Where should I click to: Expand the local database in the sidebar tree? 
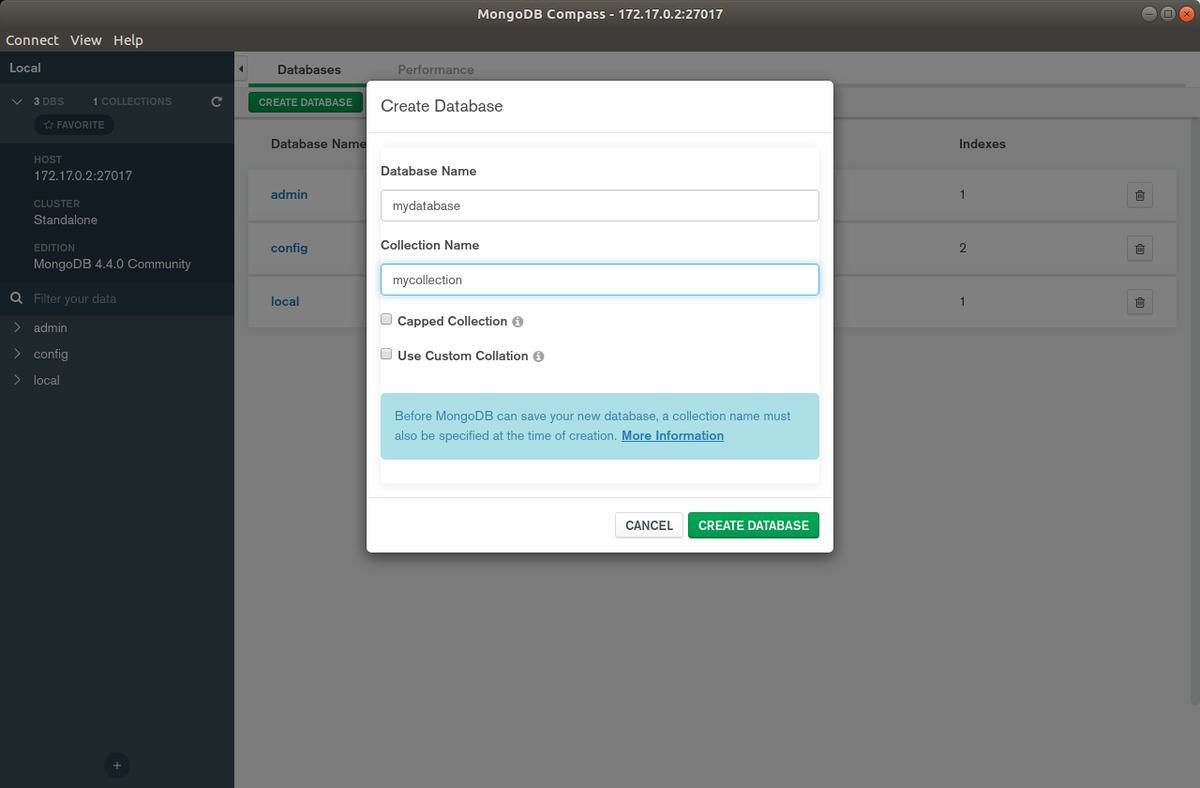tap(17, 380)
